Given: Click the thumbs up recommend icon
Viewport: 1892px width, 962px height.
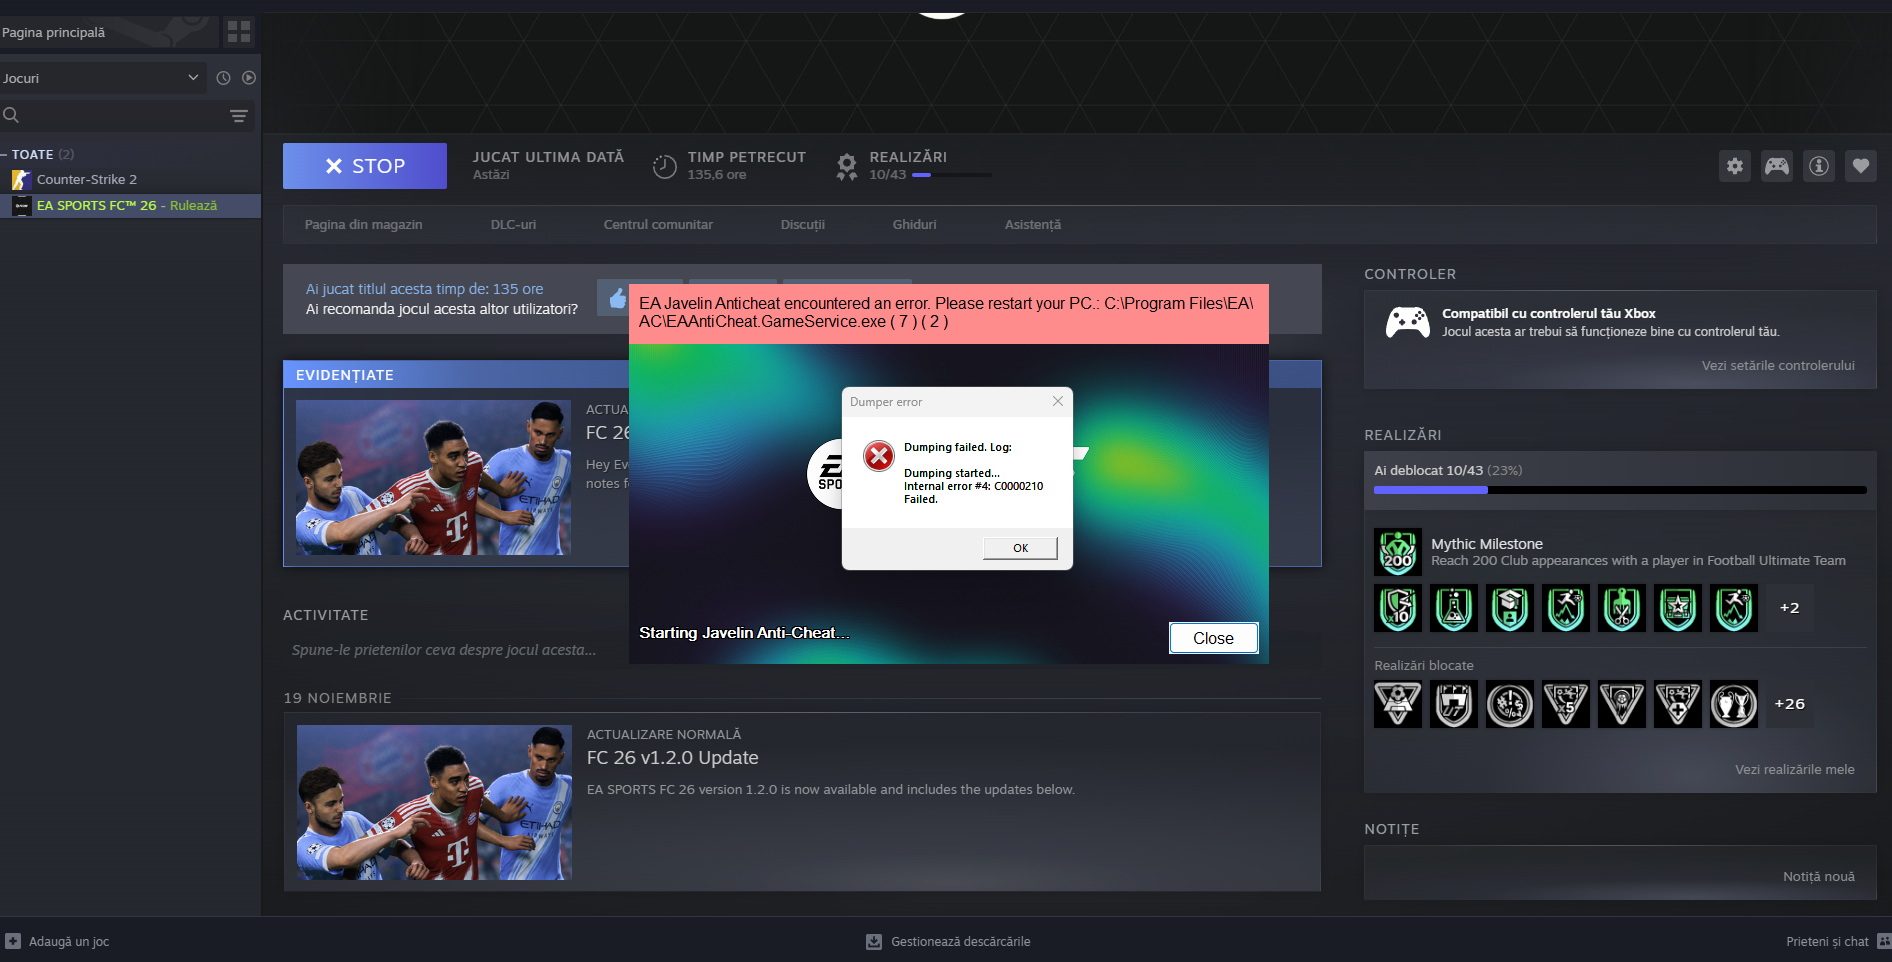Looking at the screenshot, I should pyautogui.click(x=617, y=298).
